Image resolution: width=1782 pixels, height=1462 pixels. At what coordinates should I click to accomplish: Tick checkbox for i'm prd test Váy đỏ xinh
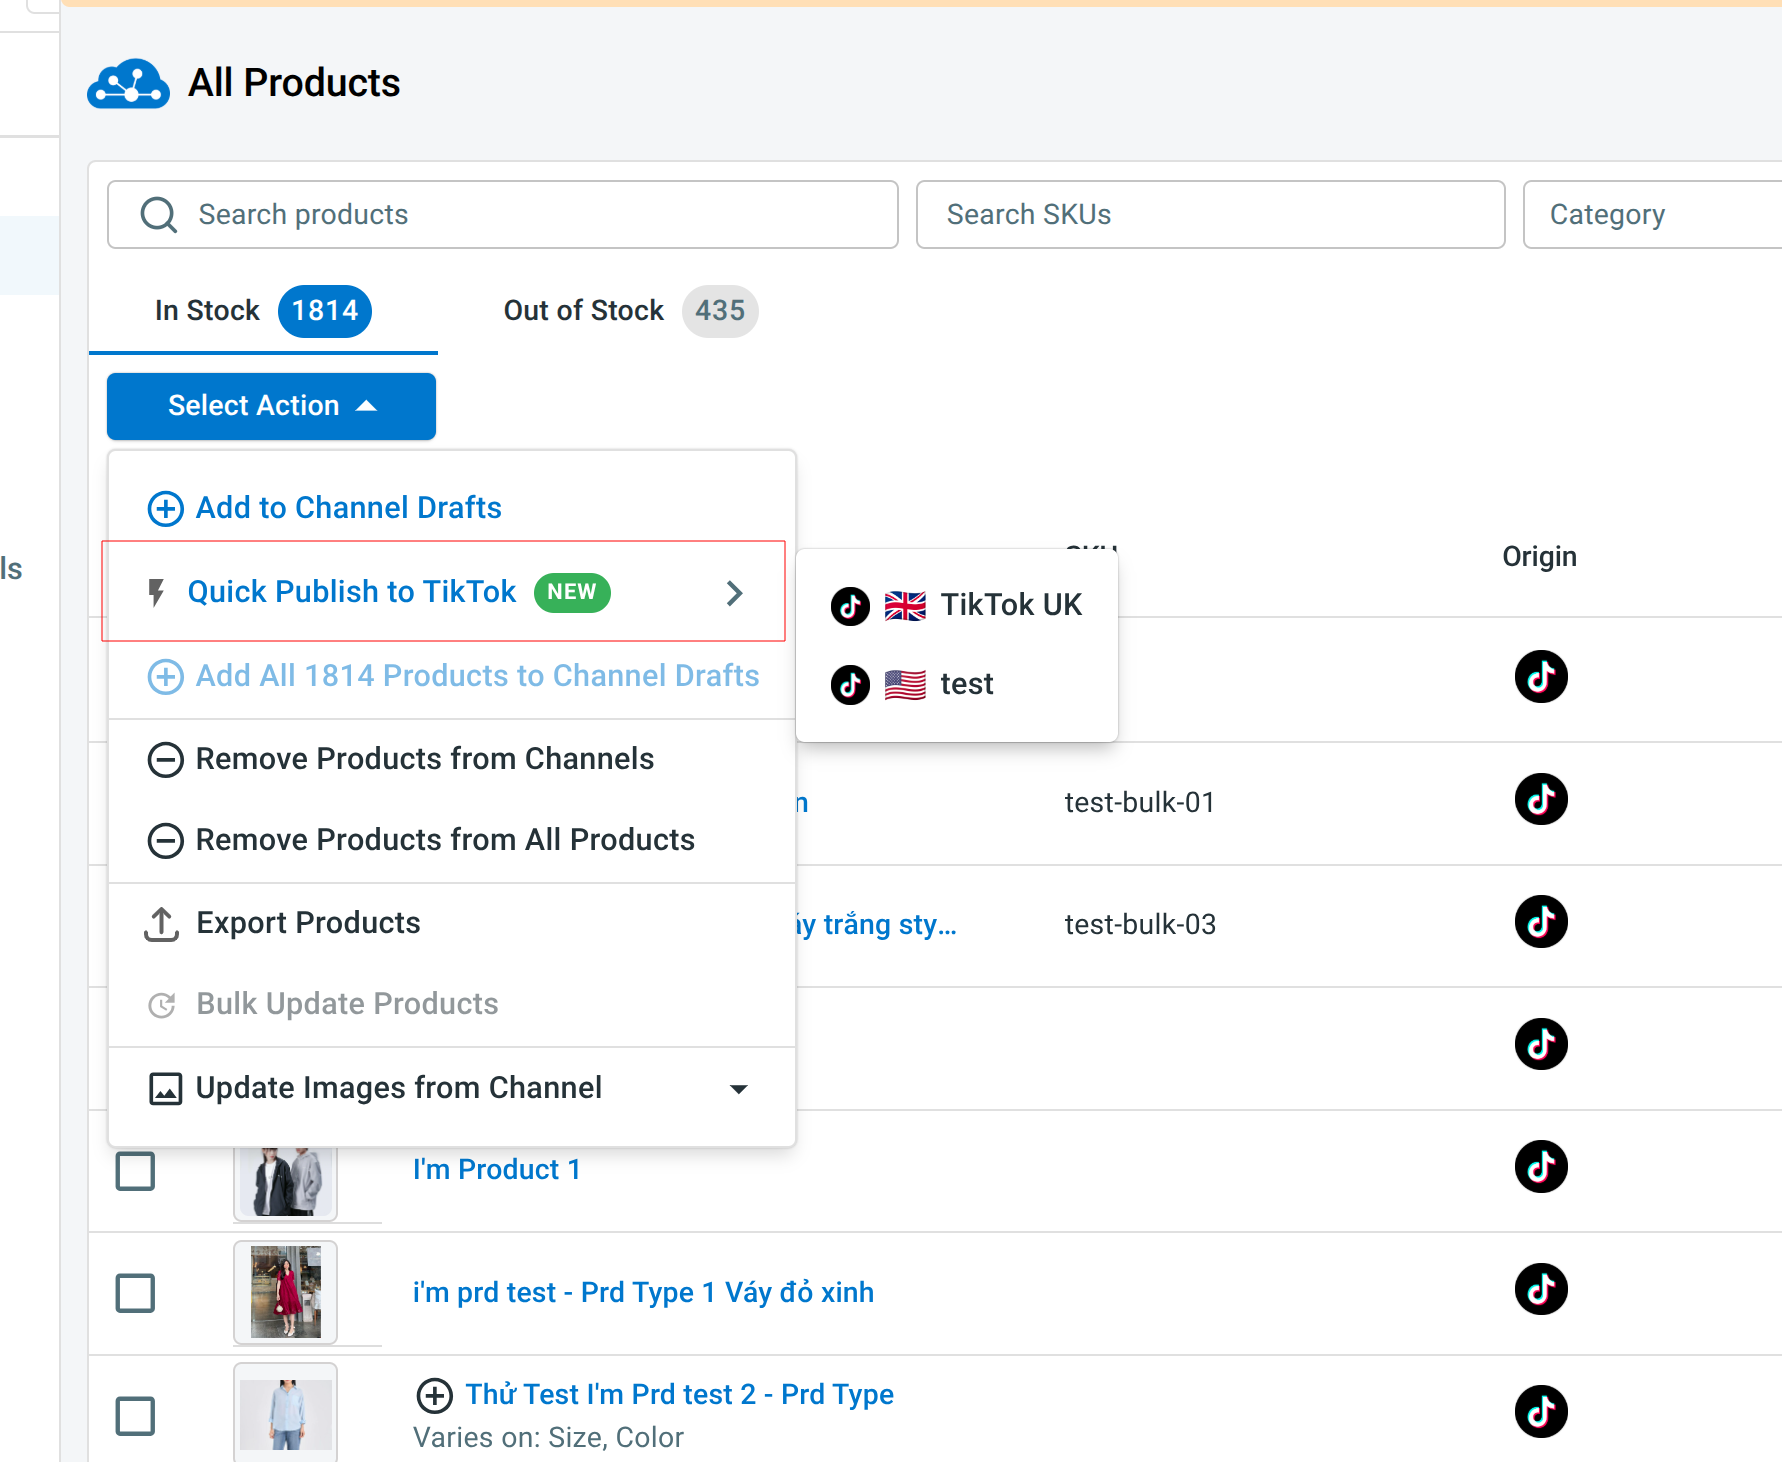point(135,1293)
